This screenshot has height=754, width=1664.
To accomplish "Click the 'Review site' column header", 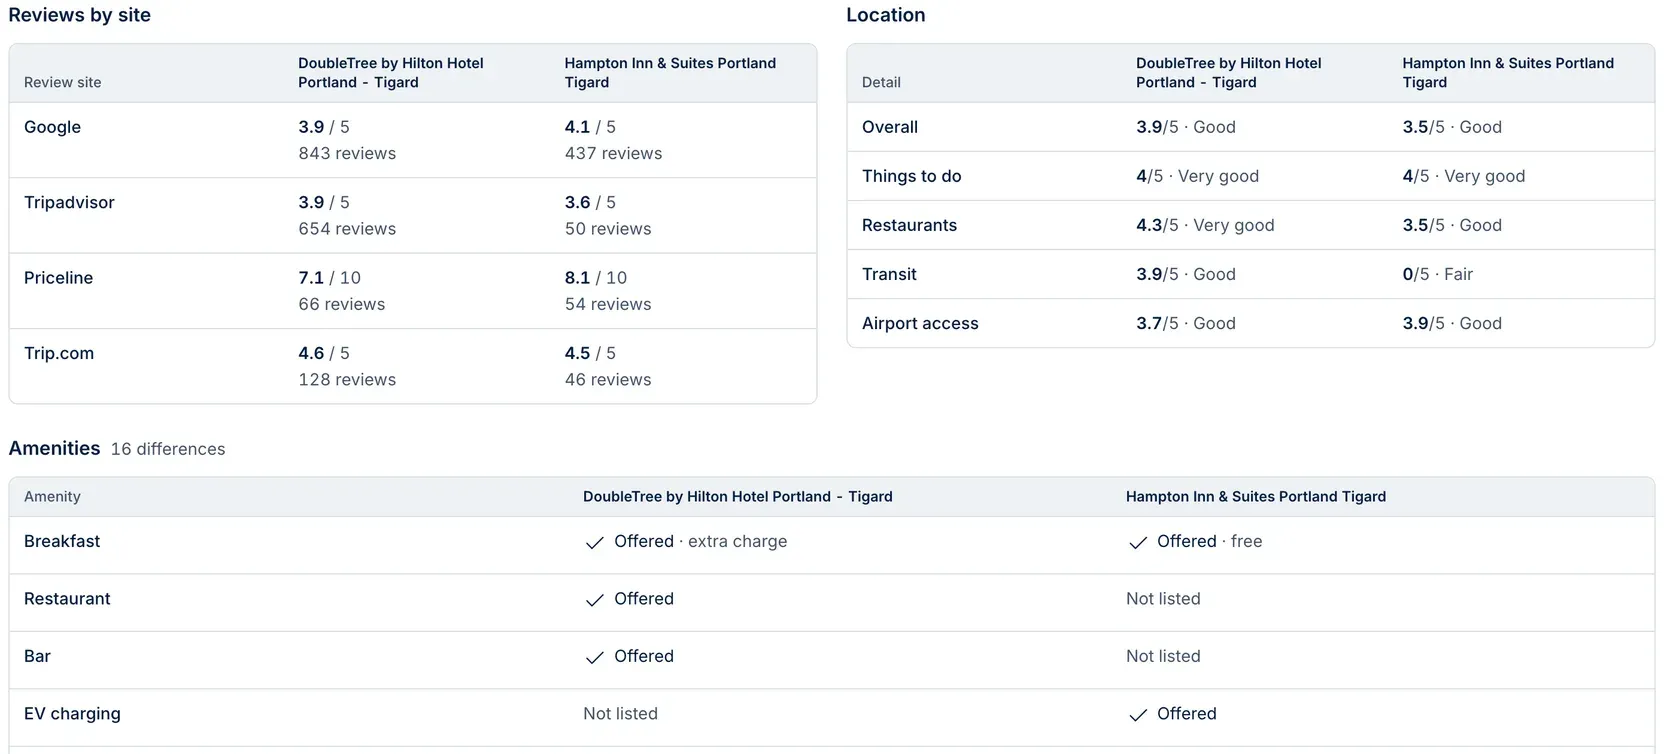I will coord(63,82).
